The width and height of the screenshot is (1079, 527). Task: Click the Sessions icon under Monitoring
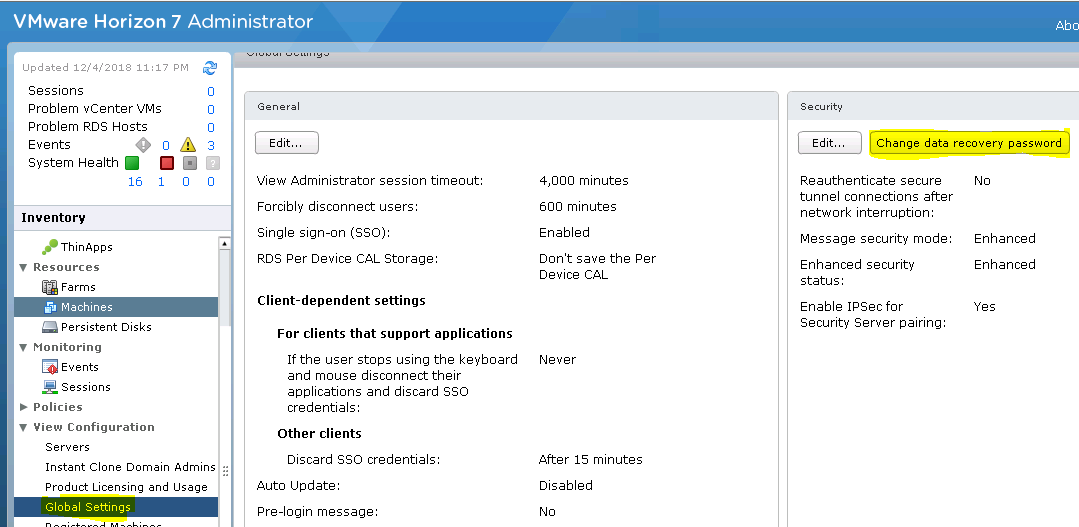[x=50, y=387]
